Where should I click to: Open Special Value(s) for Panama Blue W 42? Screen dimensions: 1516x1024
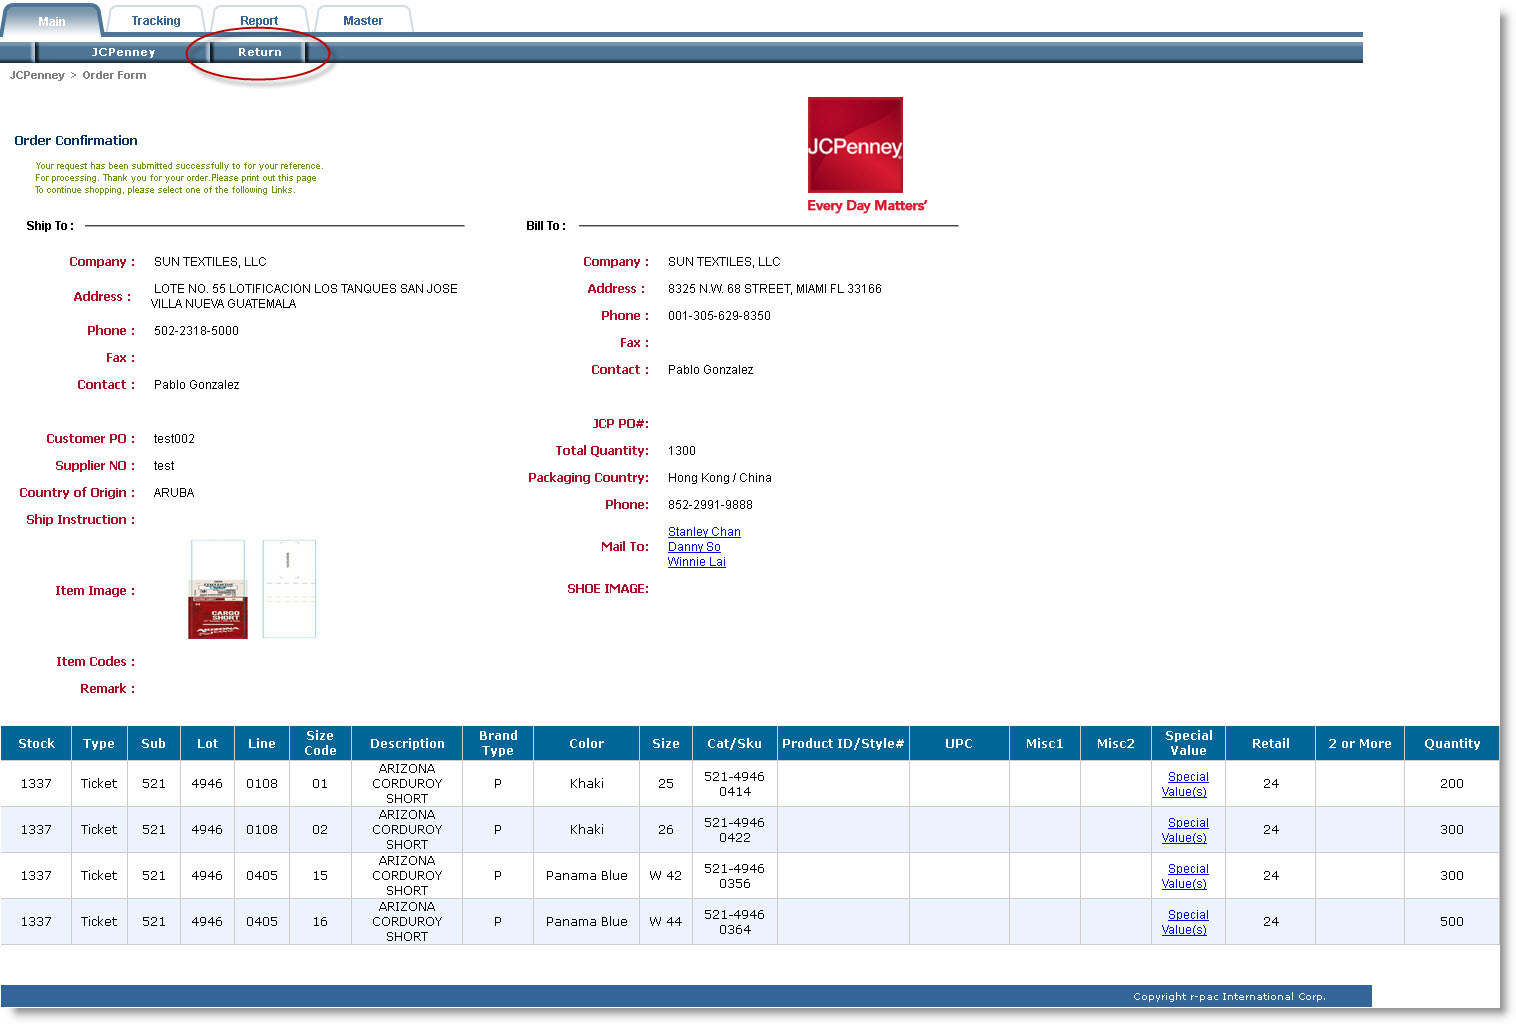coord(1187,876)
